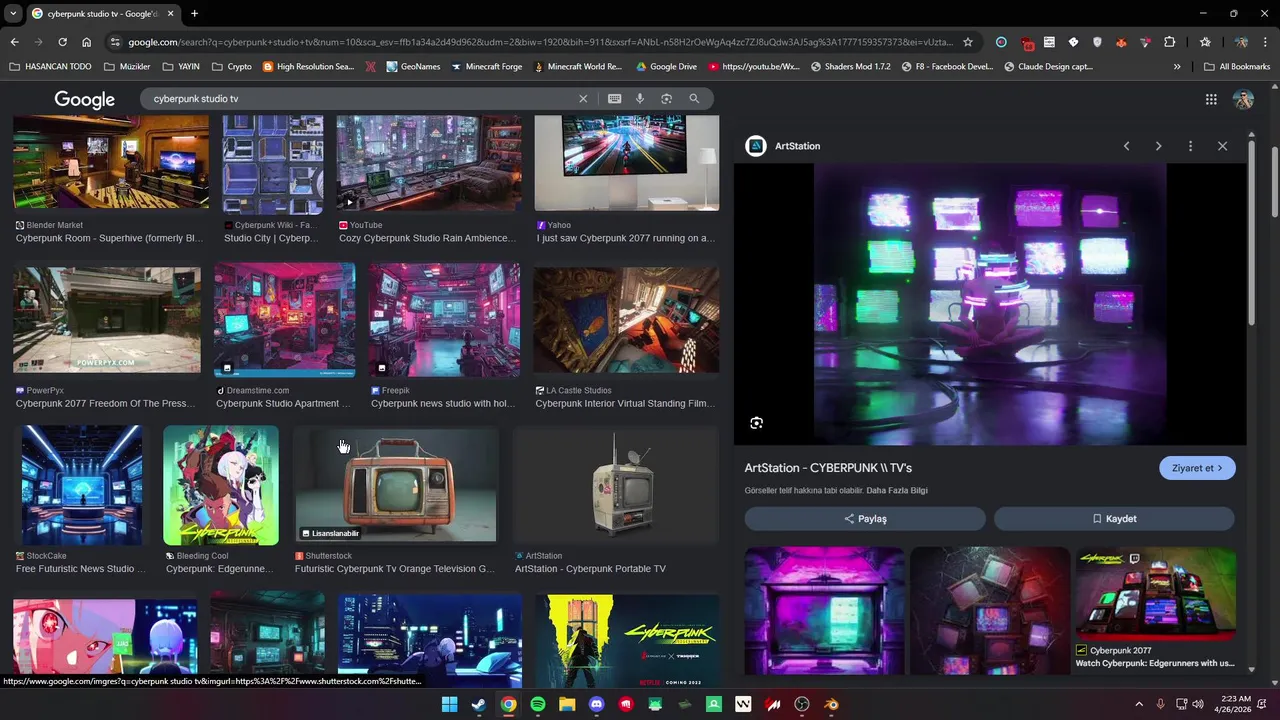Open a new browser tab
The image size is (1280, 720).
coord(194,14)
